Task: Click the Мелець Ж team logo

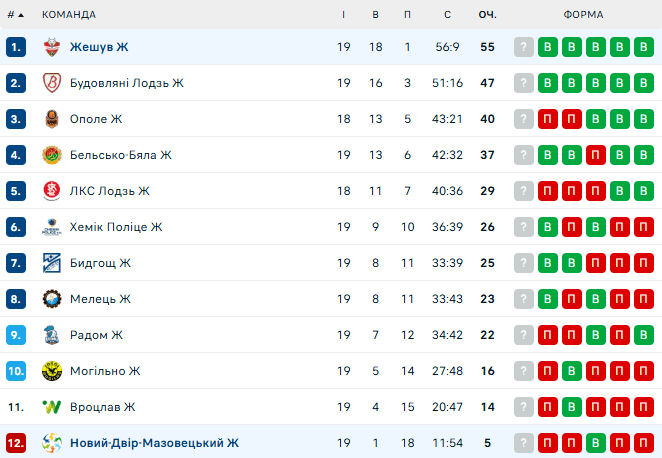Action: [x=52, y=299]
